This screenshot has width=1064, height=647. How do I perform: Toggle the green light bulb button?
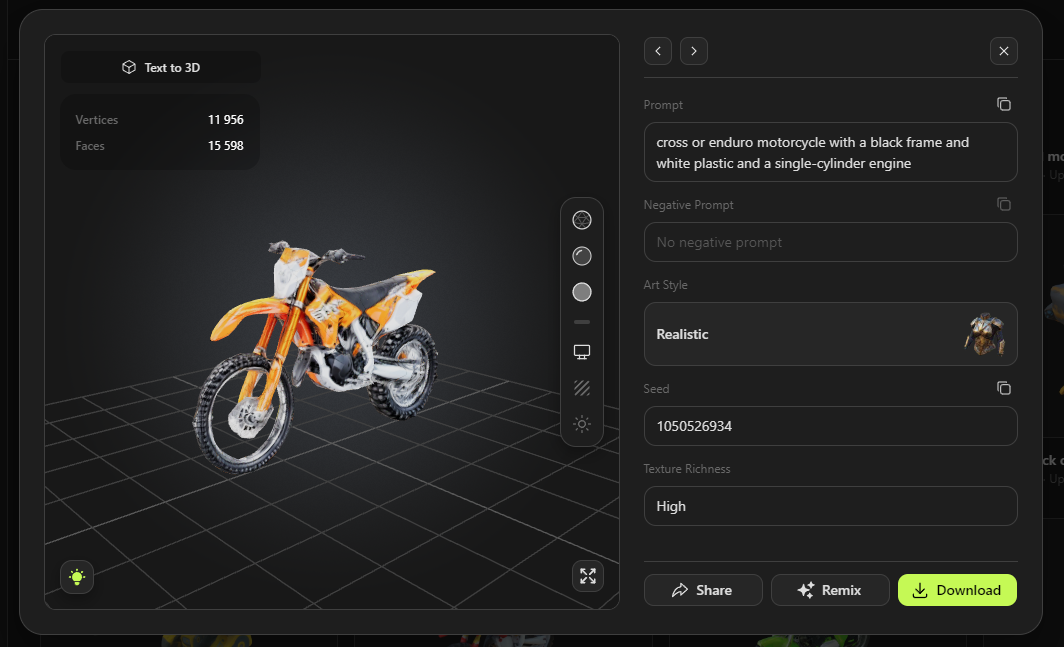click(77, 576)
